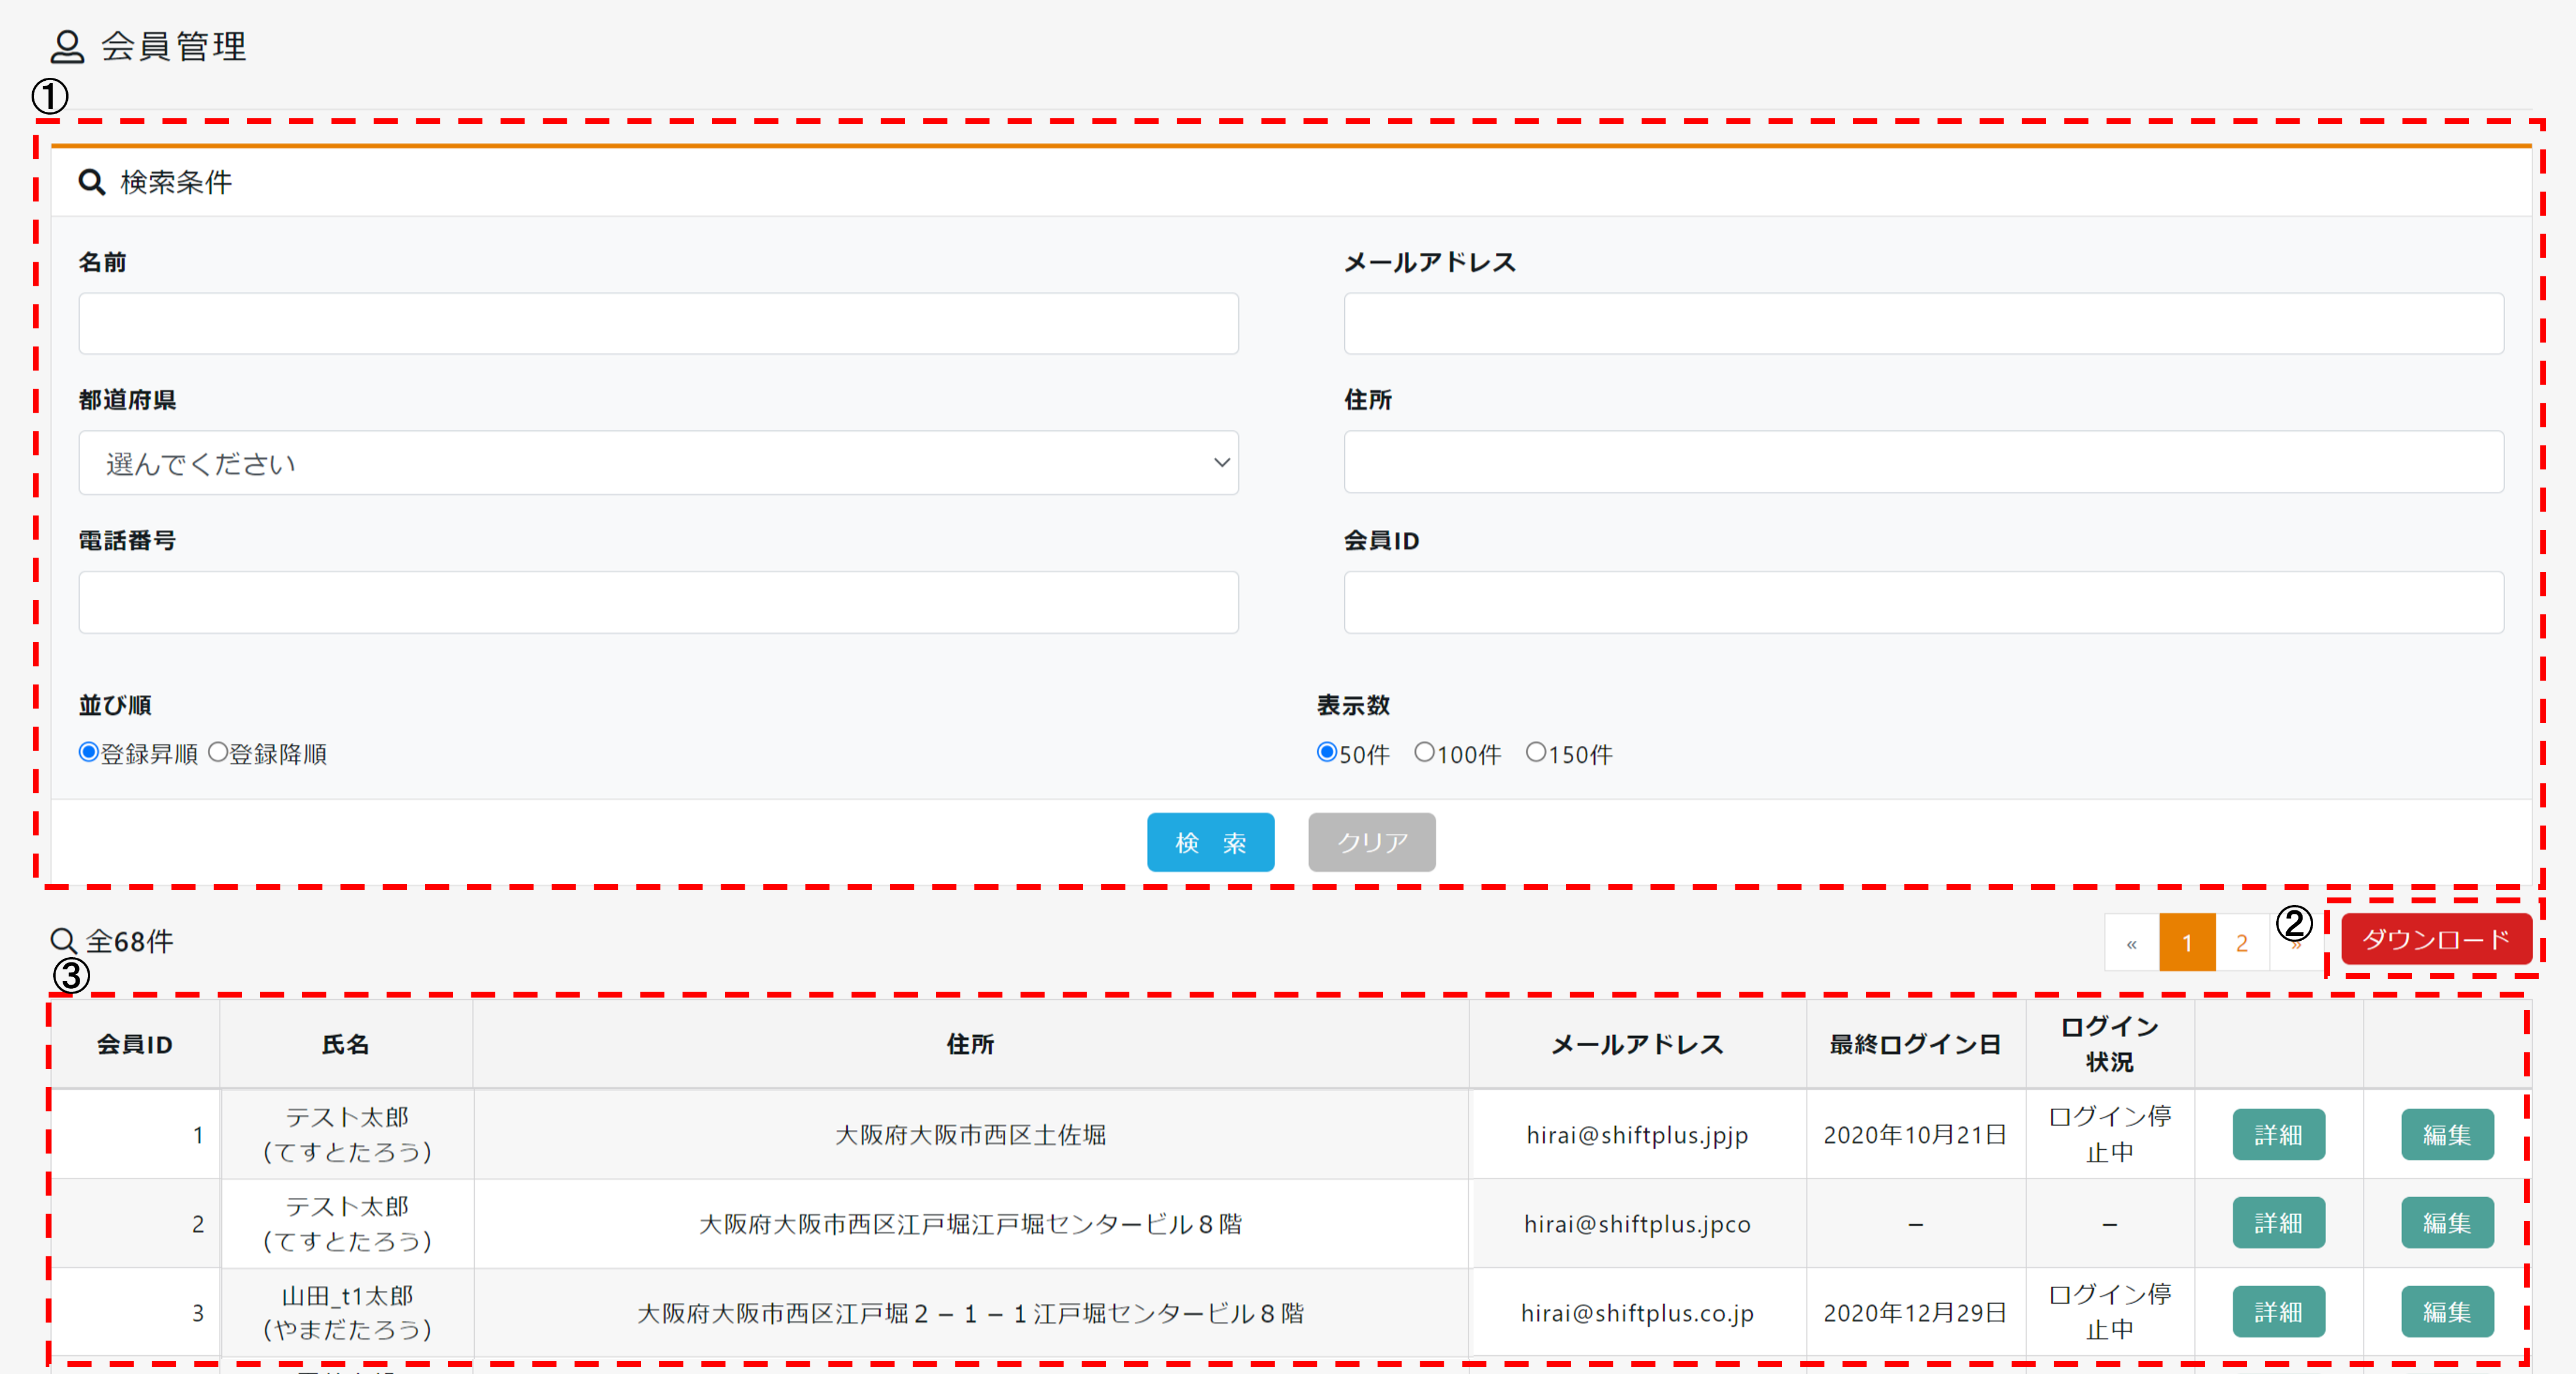The width and height of the screenshot is (2576, 1374).
Task: Open 詳細 for member ID 1
Action: (2278, 1134)
